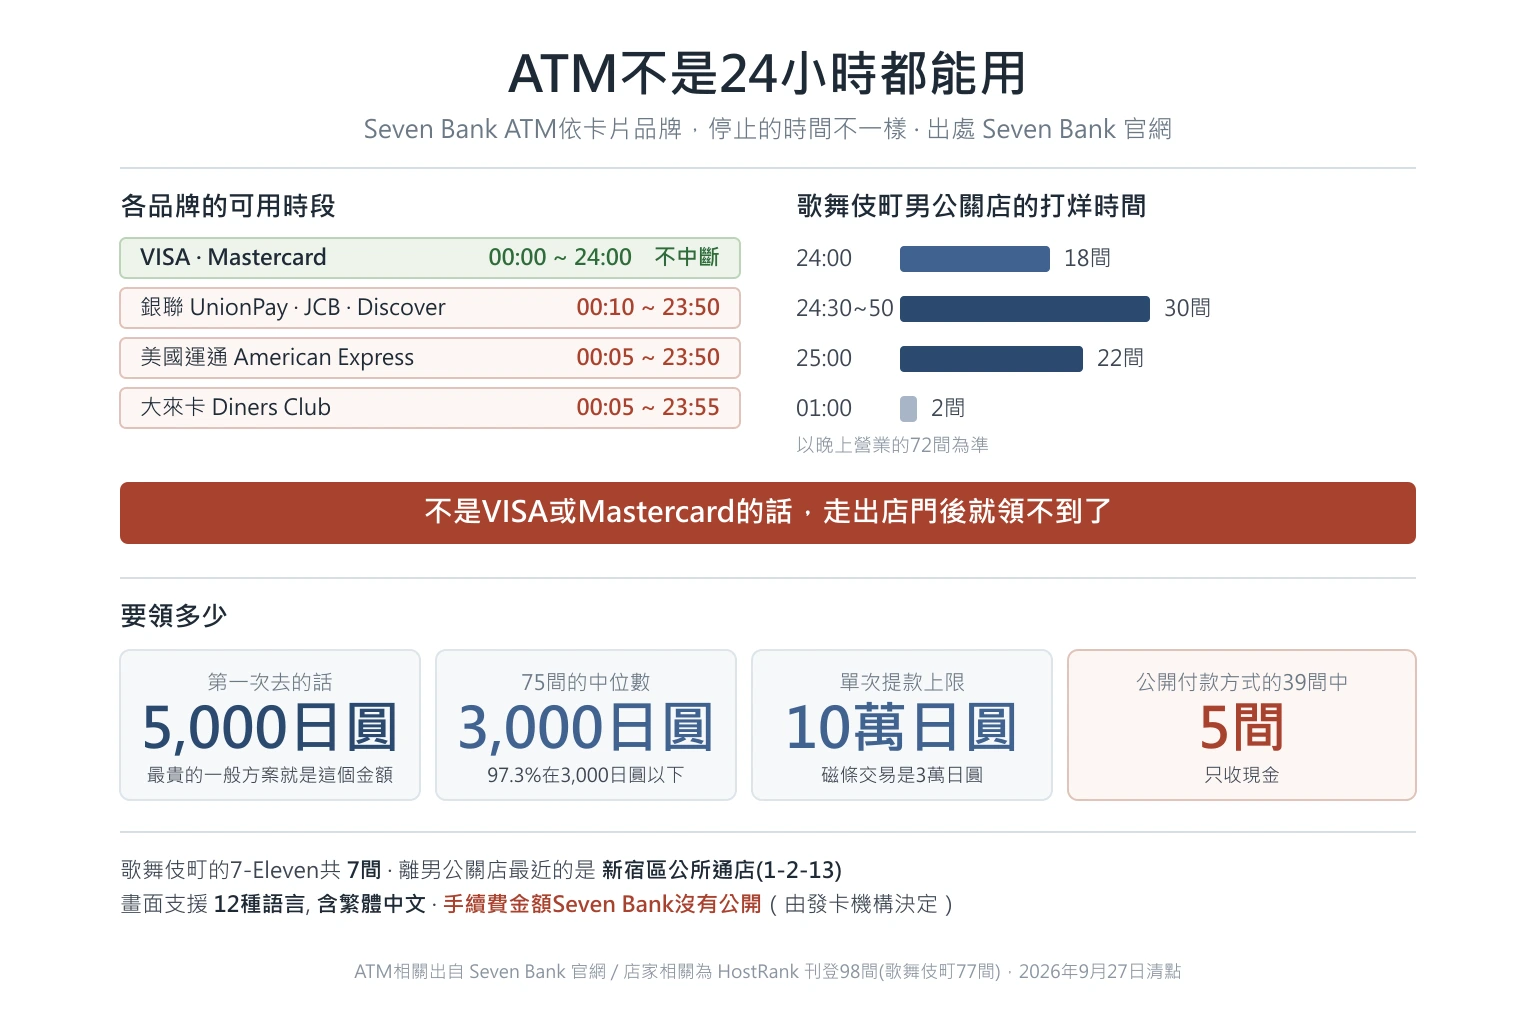
Task: Click the heading "要領多少"
Action: tap(174, 615)
